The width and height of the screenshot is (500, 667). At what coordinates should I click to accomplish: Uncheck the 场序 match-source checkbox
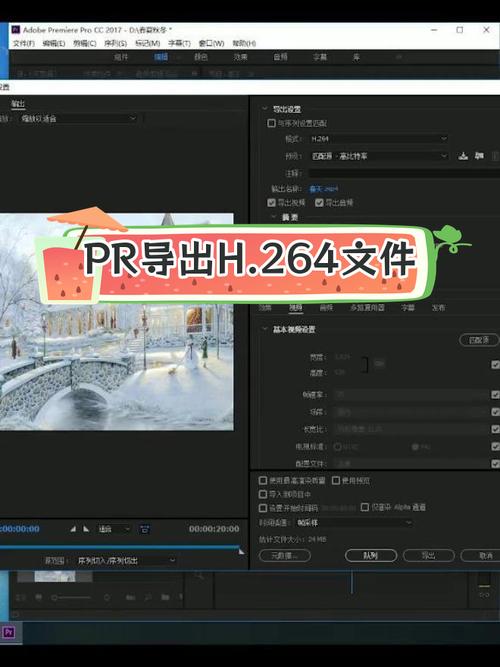pos(495,412)
